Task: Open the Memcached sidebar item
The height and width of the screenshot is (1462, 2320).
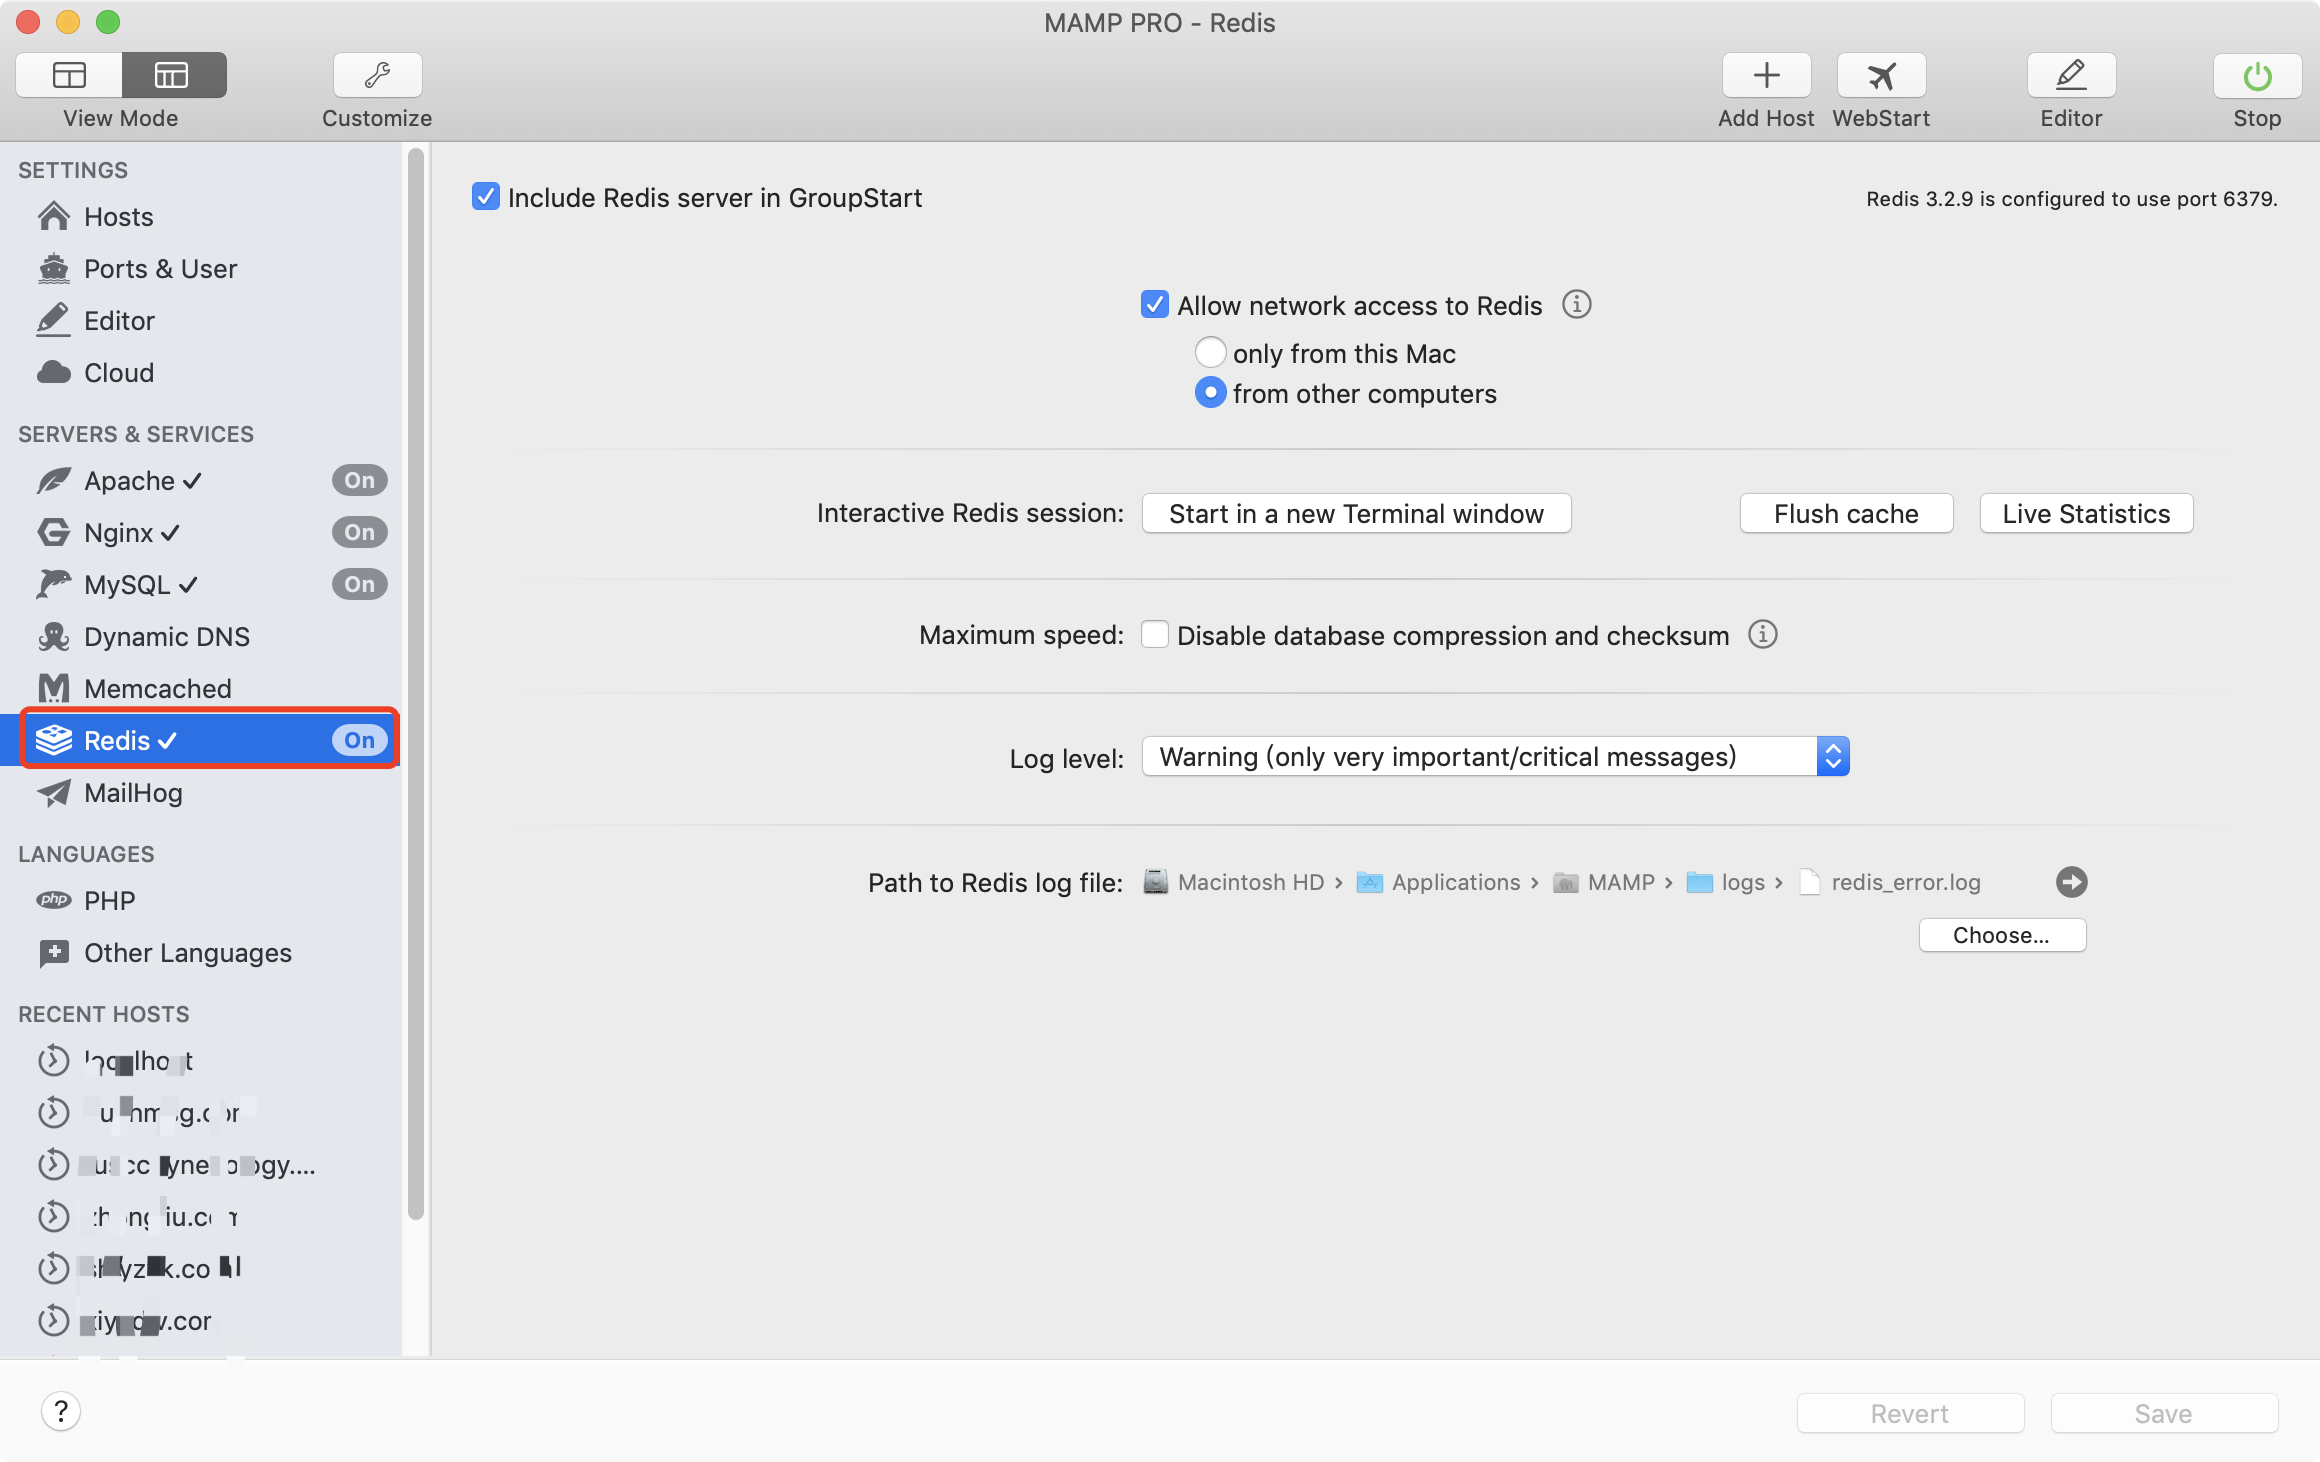Action: (x=157, y=689)
